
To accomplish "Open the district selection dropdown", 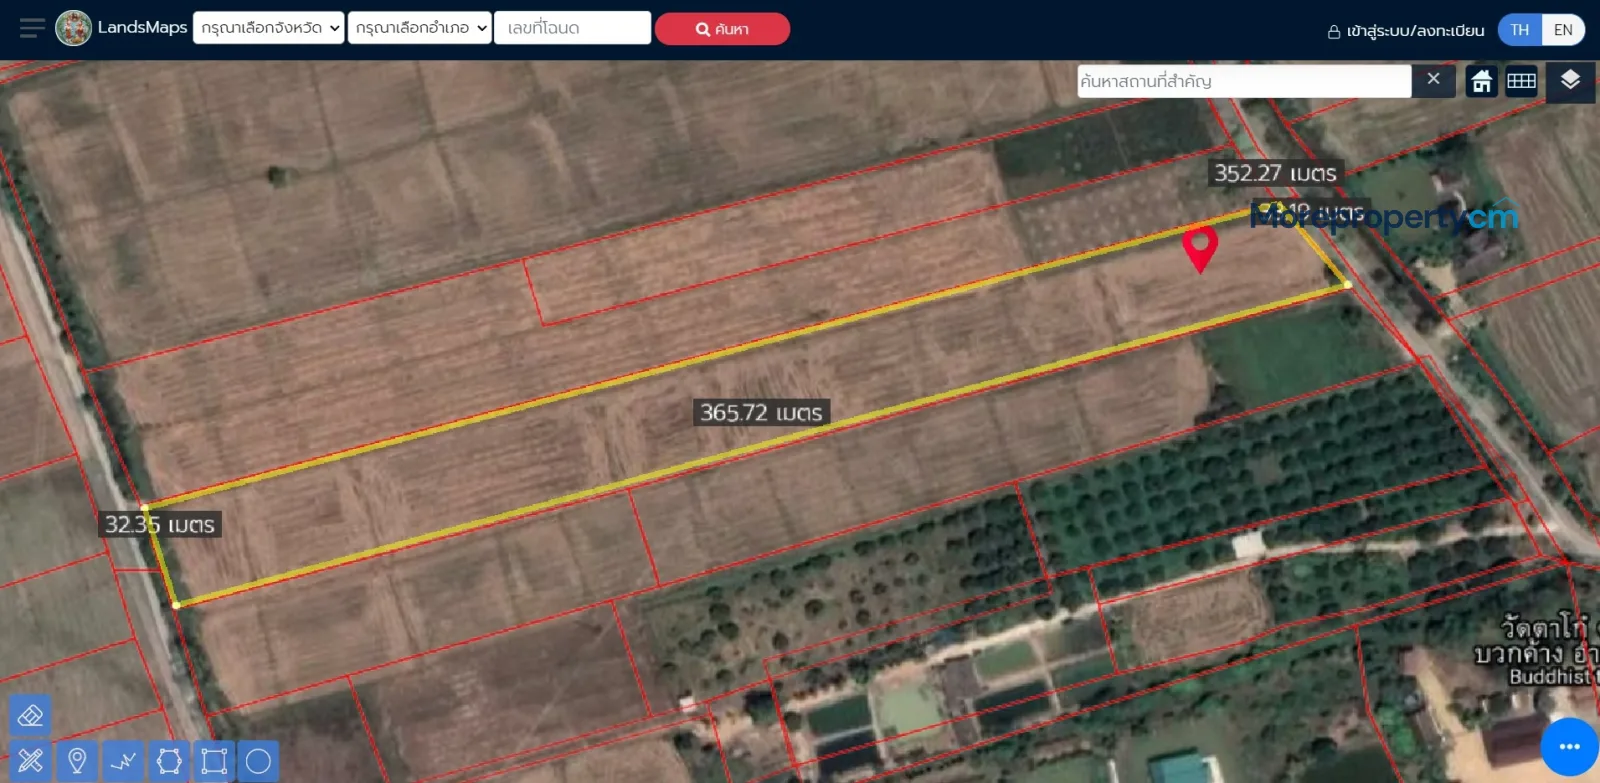I will pyautogui.click(x=420, y=28).
